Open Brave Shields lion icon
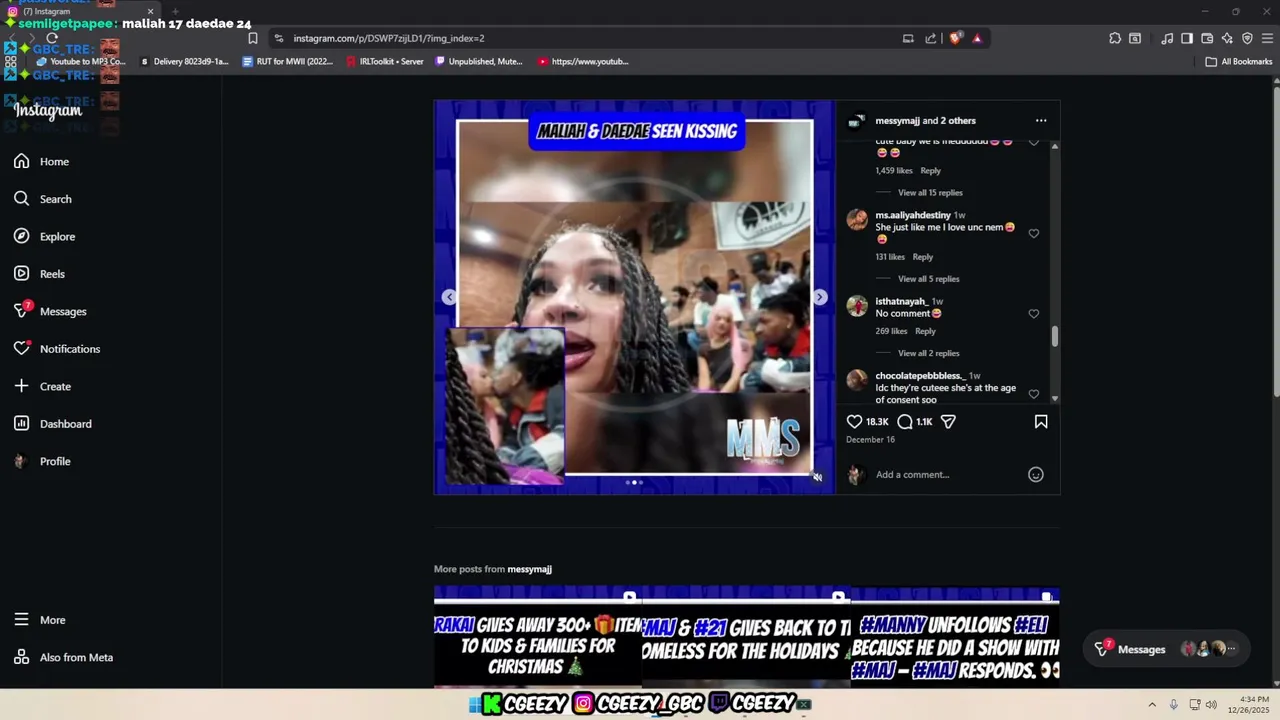This screenshot has width=1280, height=720. [955, 38]
